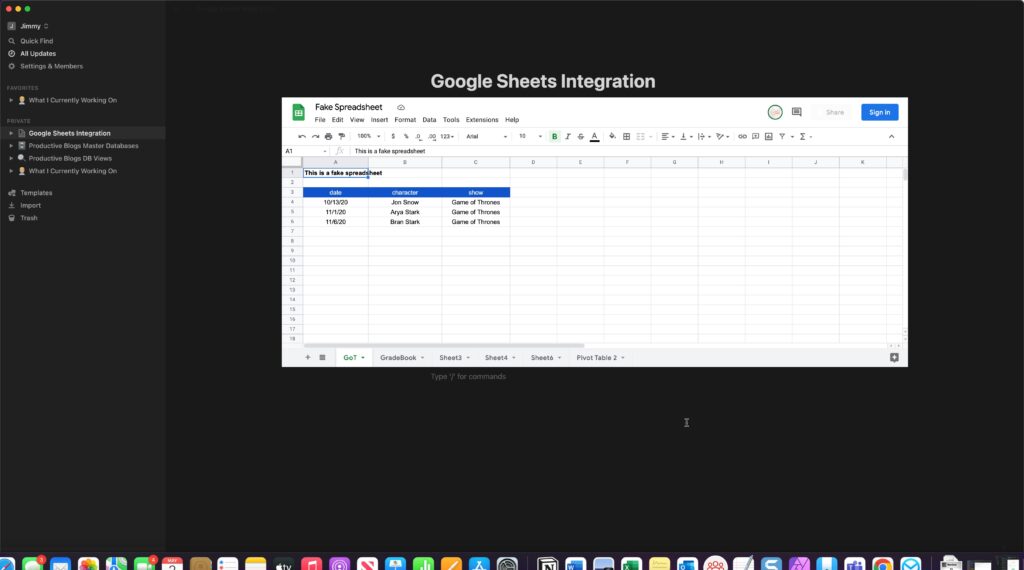The width and height of the screenshot is (1024, 570).
Task: Expand Productive Blogs DB Views page
Action: (10, 158)
